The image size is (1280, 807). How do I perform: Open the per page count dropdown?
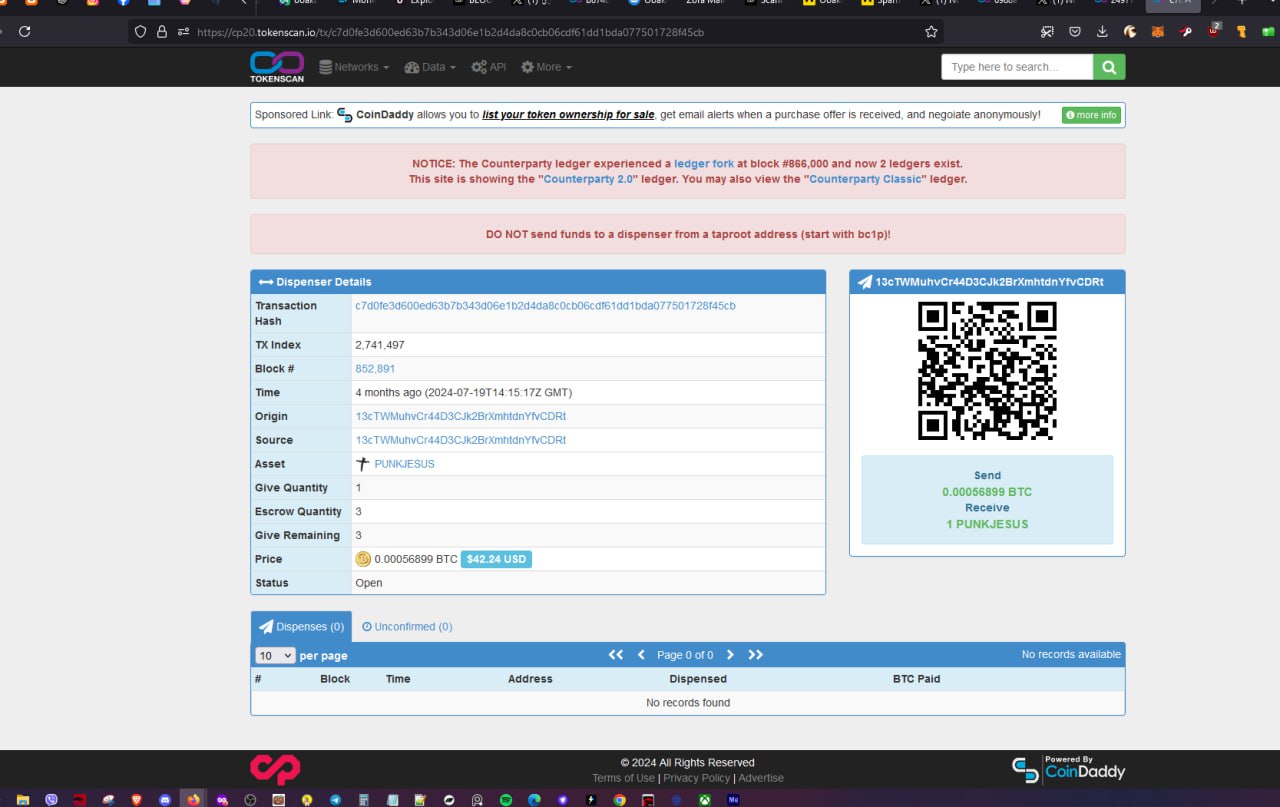click(x=275, y=656)
